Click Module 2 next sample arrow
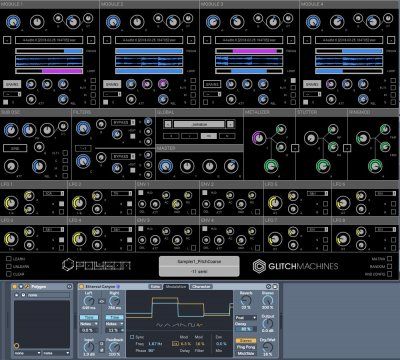The width and height of the screenshot is (400, 360). pyautogui.click(x=191, y=40)
